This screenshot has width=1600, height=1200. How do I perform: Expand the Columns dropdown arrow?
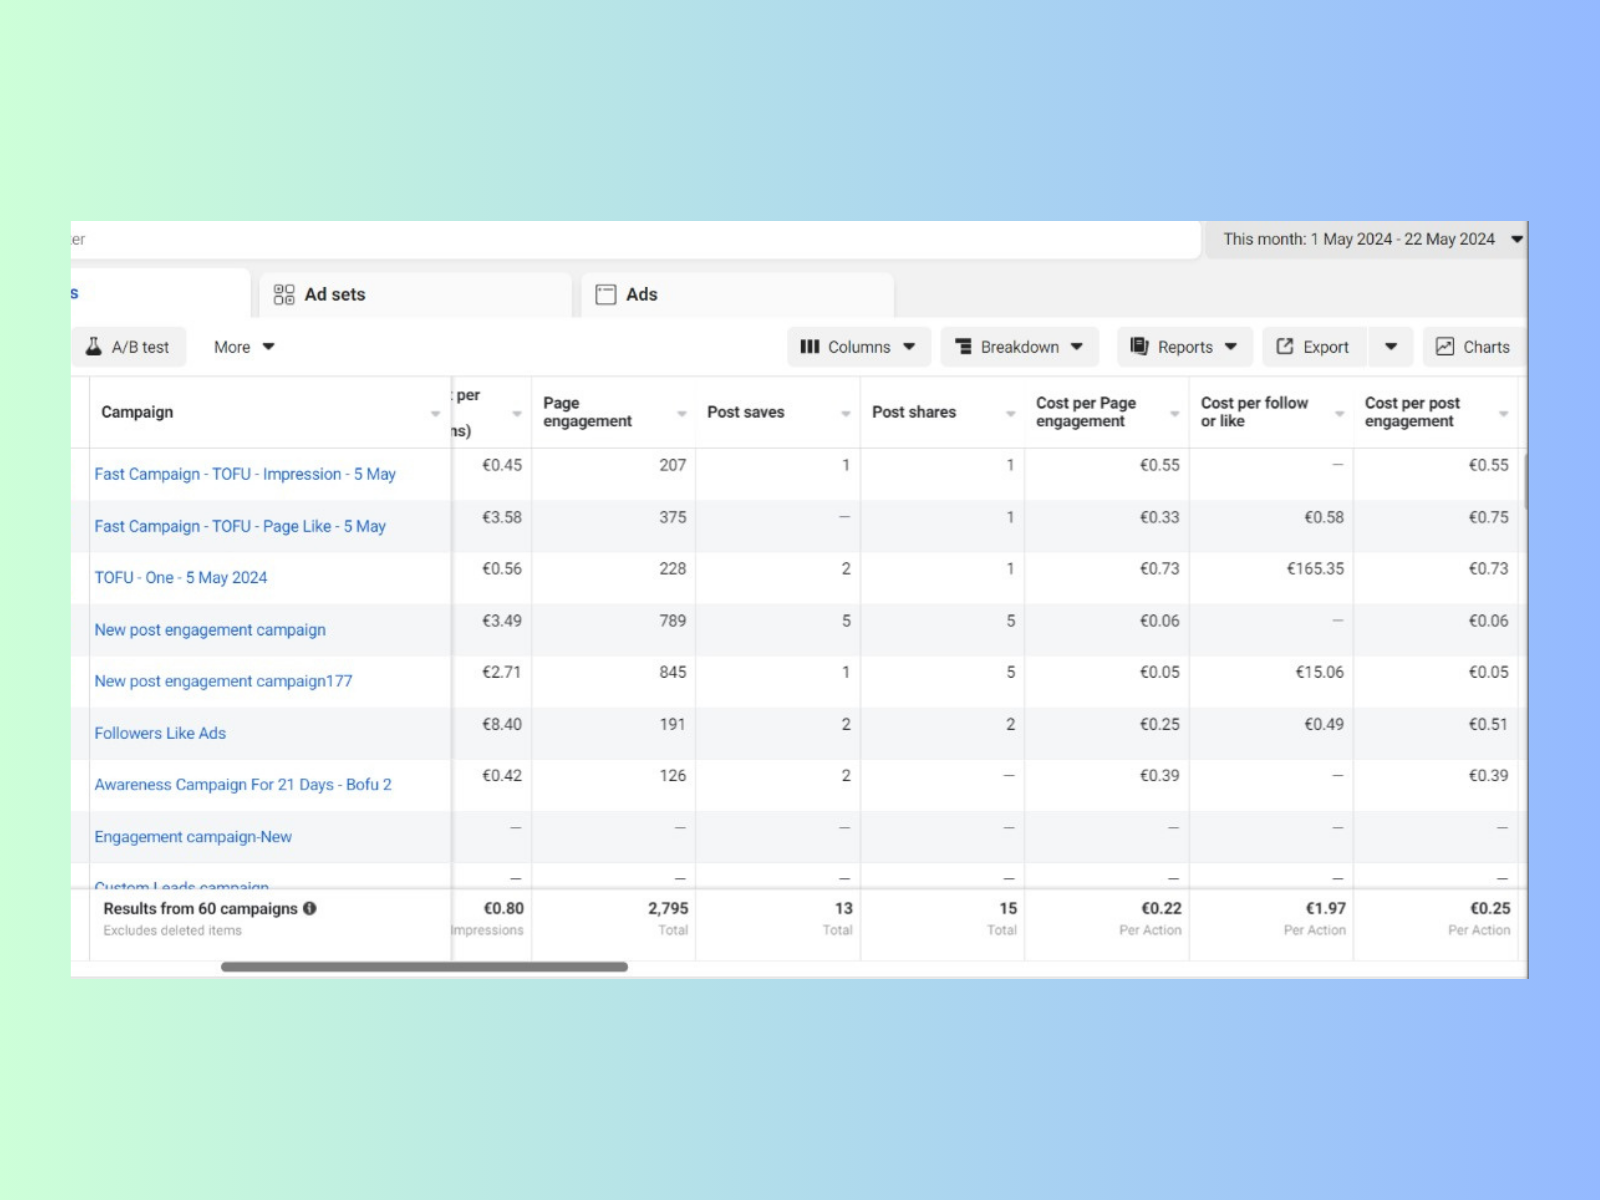point(909,347)
